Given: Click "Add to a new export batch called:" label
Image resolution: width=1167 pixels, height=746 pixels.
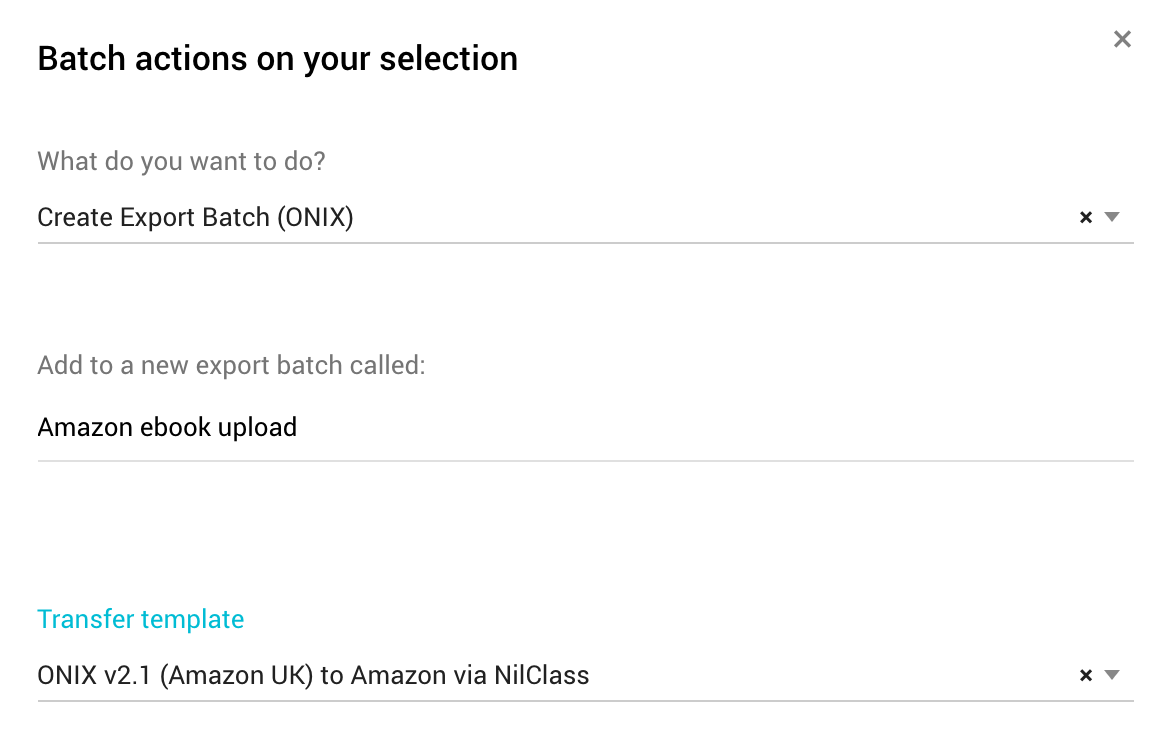Looking at the screenshot, I should [x=231, y=365].
